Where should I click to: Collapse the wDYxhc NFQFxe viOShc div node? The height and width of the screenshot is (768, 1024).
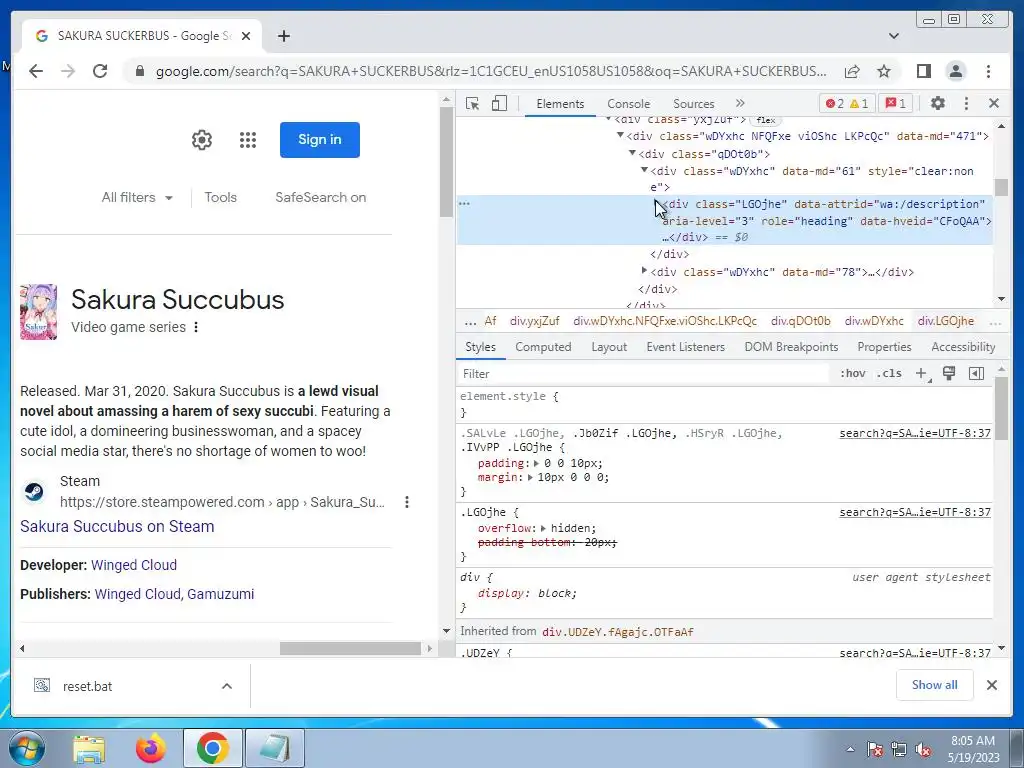[620, 136]
